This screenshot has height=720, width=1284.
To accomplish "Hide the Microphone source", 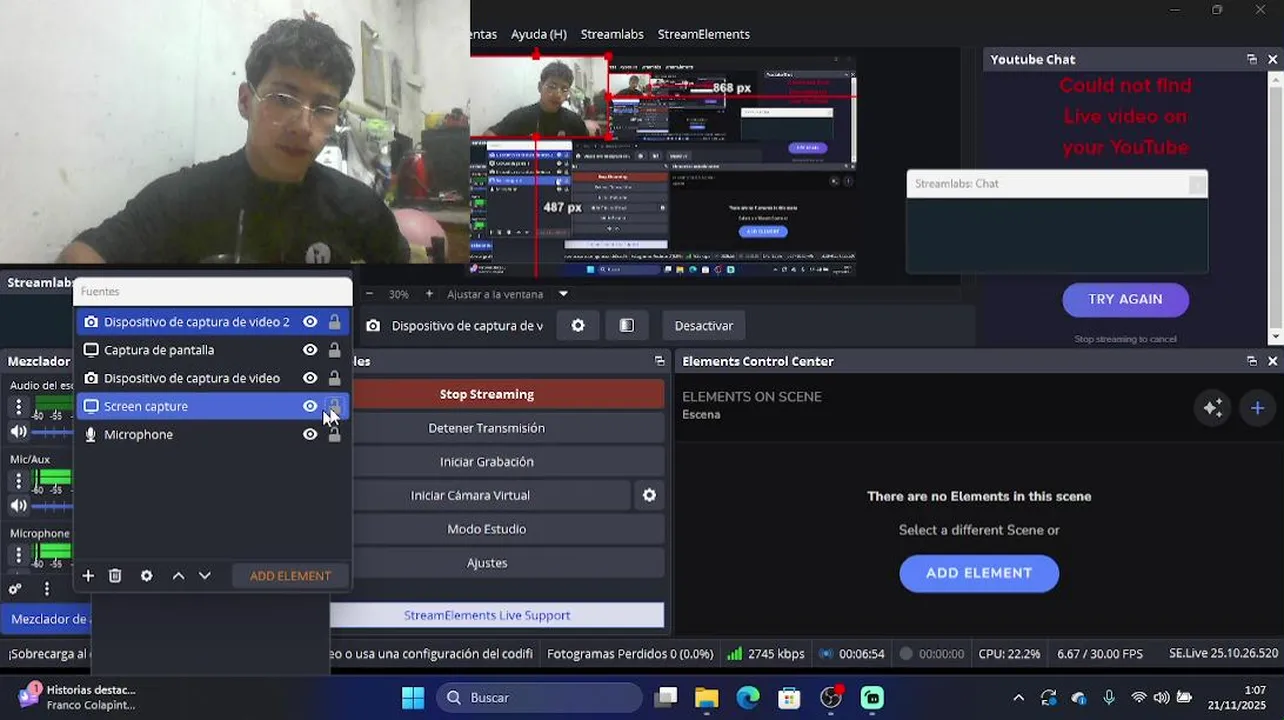I will coord(310,434).
